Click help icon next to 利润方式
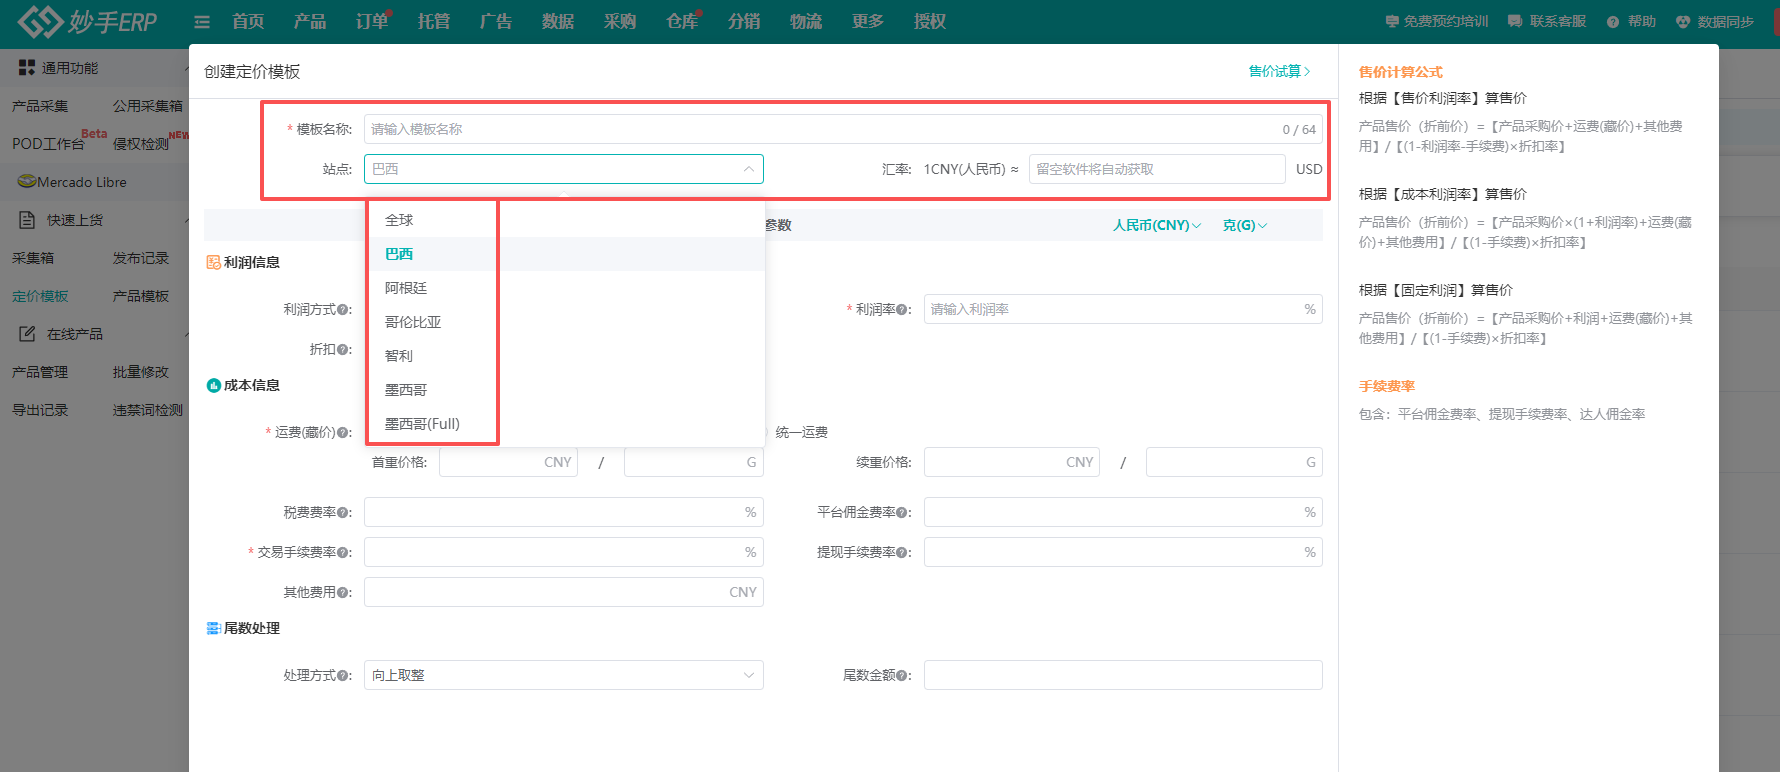1780x772 pixels. 344,310
